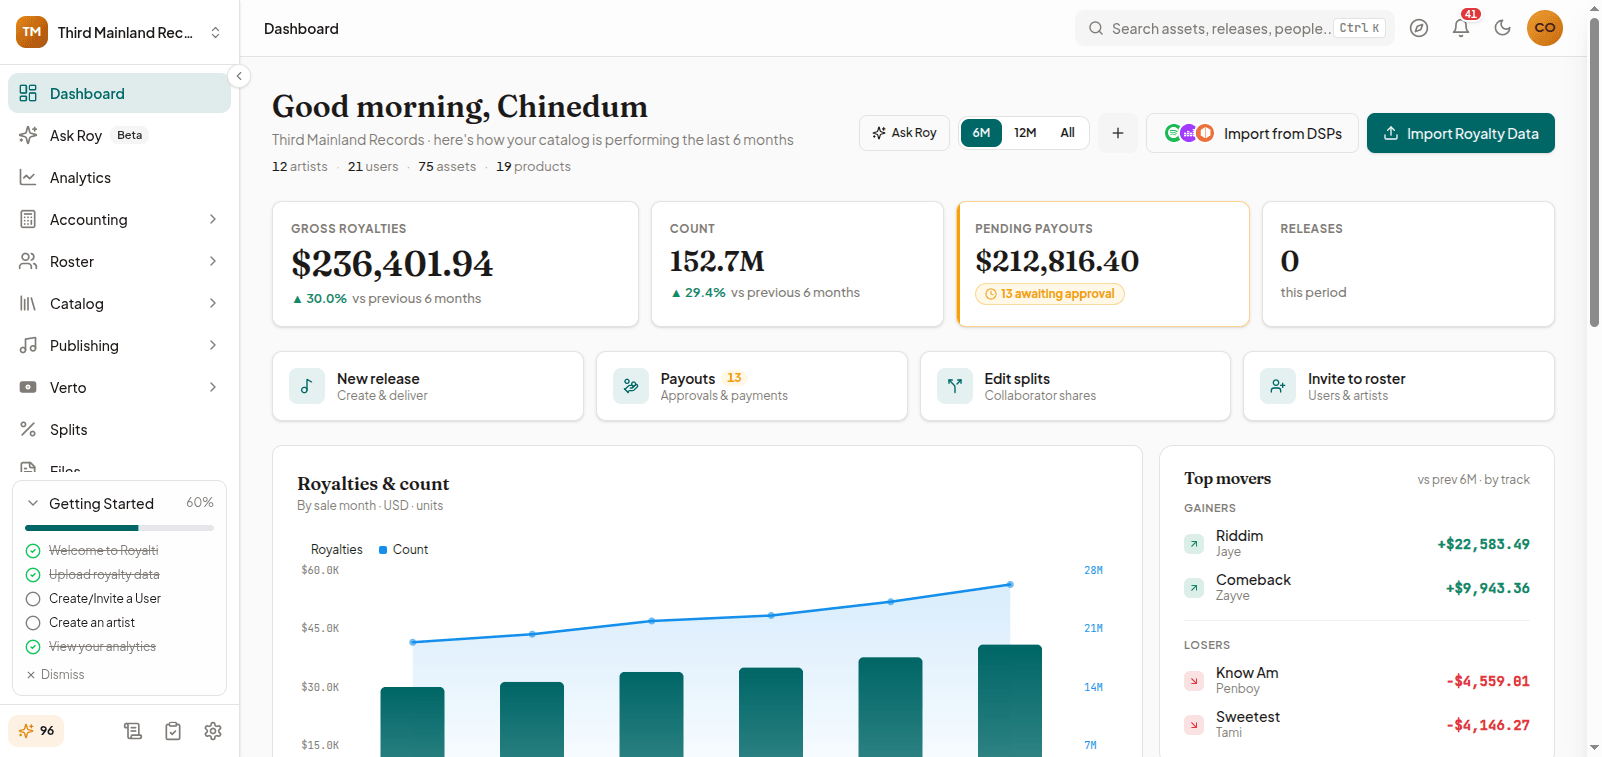
Task: Open the 13 awaiting approval badge
Action: [1049, 294]
